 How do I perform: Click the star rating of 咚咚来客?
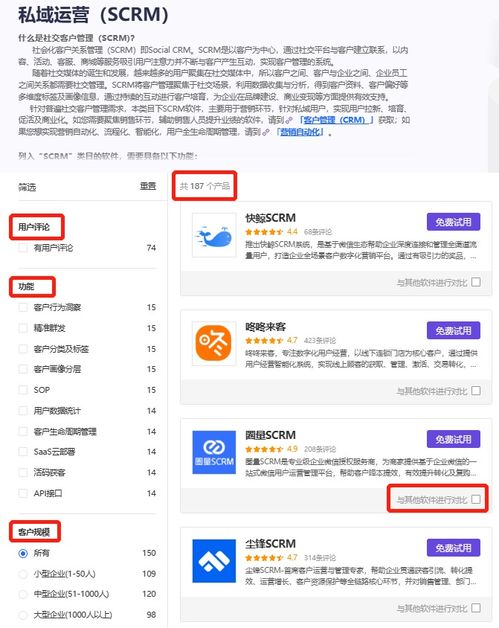click(x=264, y=340)
